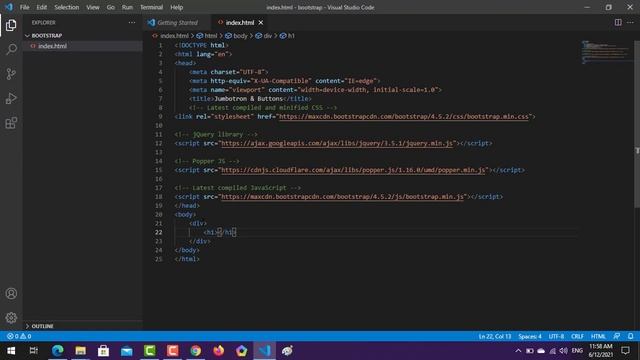Screen dimensions: 640x360
Task: Click the title text Jumbotron & Buttons
Action: tap(248, 99)
